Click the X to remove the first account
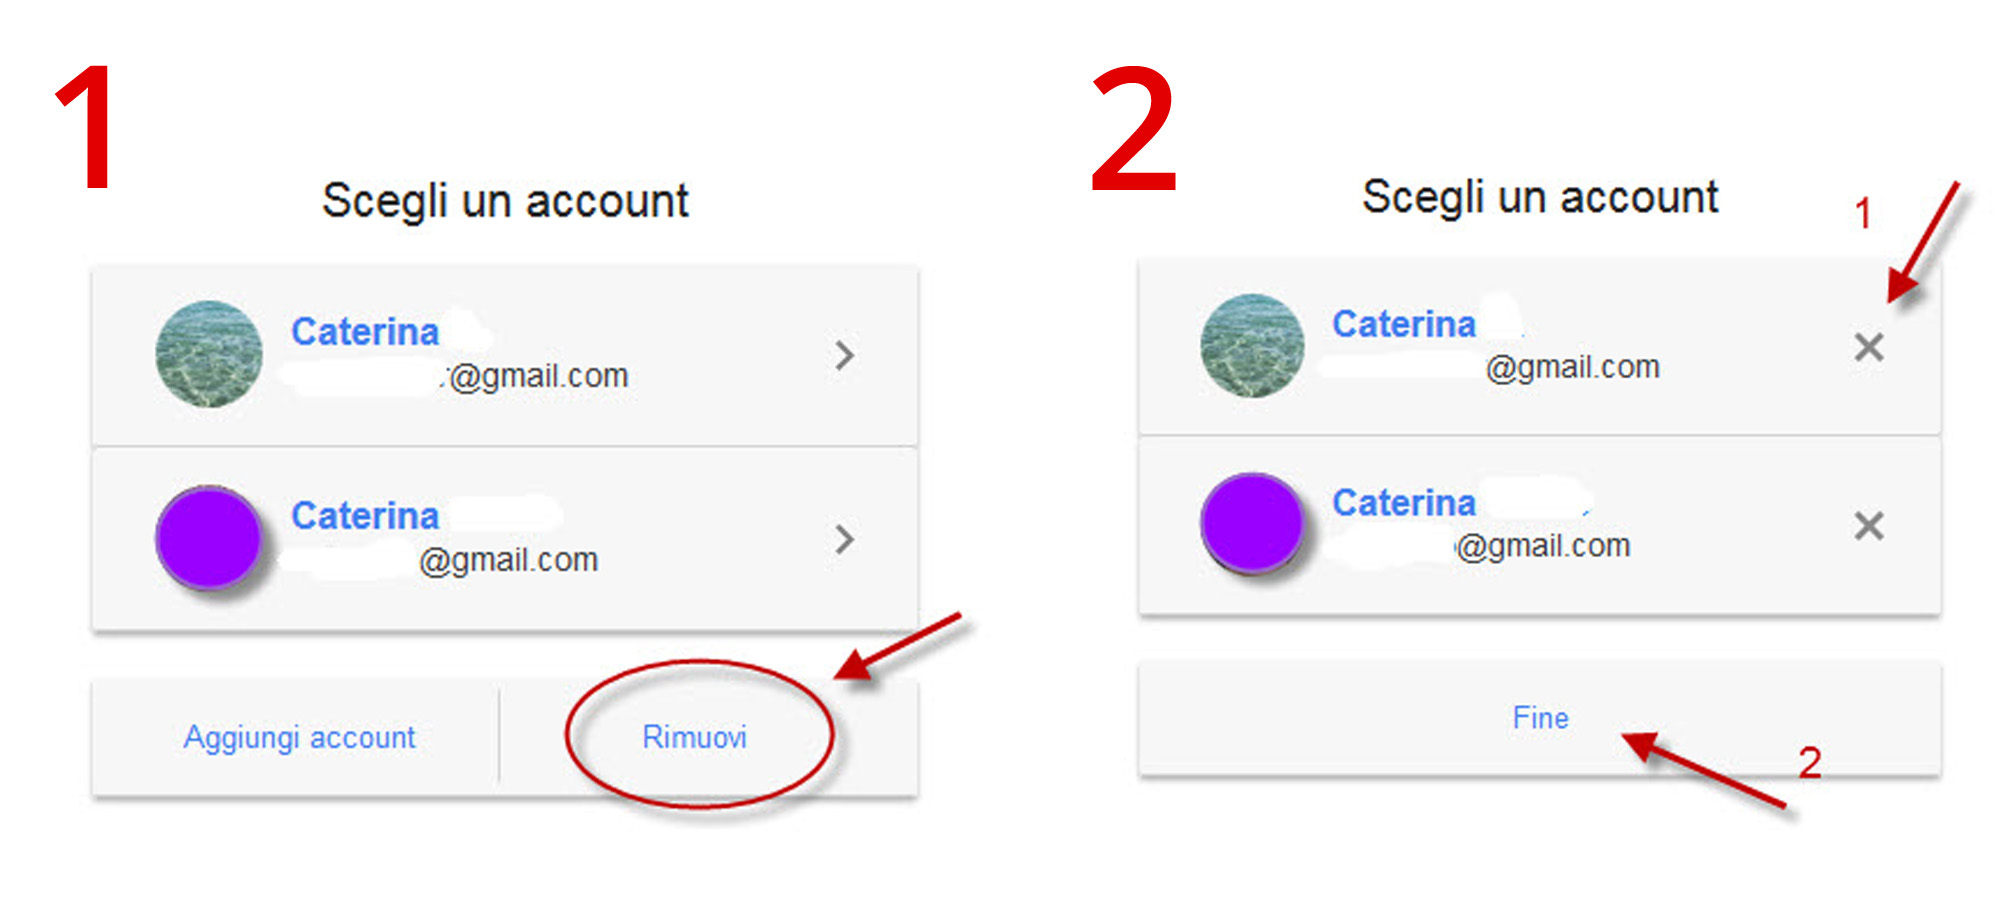 (x=1869, y=349)
